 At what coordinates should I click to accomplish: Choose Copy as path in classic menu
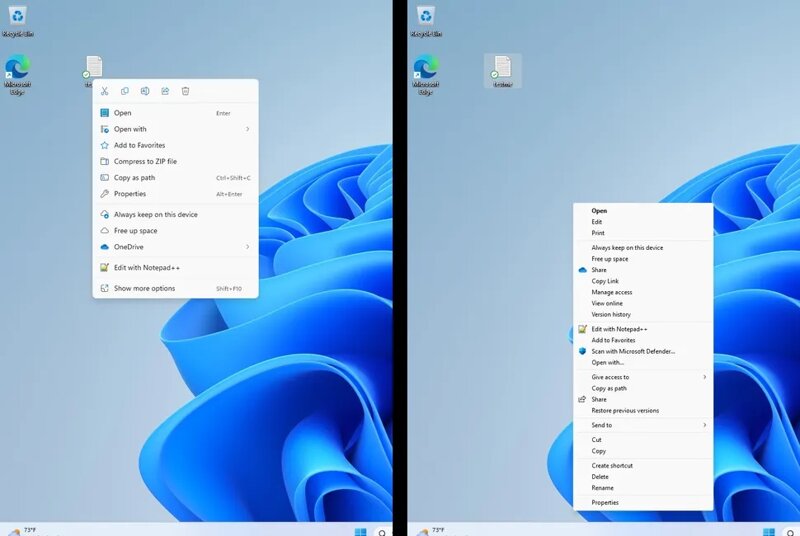click(643, 388)
